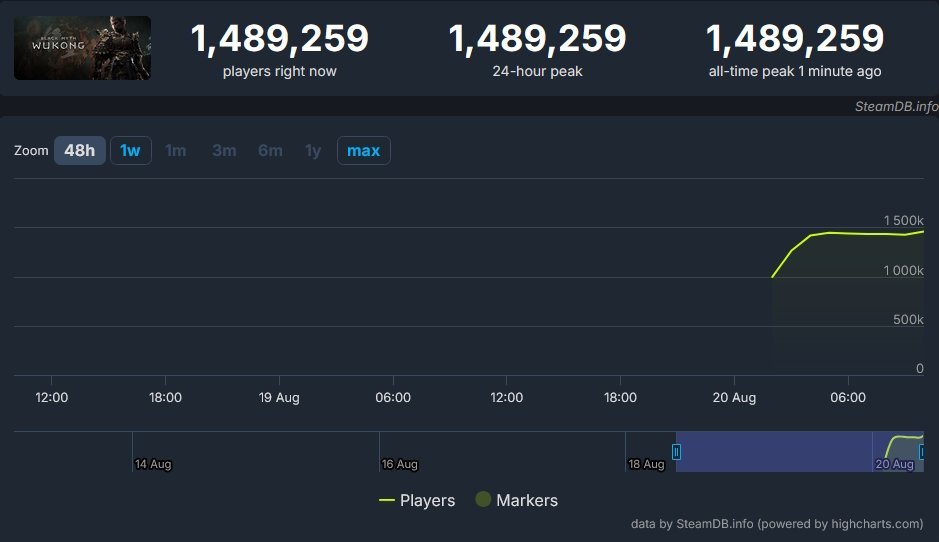Image resolution: width=939 pixels, height=542 pixels.
Task: Click the players right now count
Action: click(x=280, y=38)
